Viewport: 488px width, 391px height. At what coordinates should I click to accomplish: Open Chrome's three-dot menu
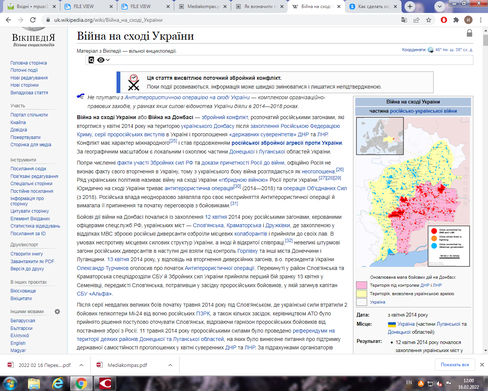481,20
